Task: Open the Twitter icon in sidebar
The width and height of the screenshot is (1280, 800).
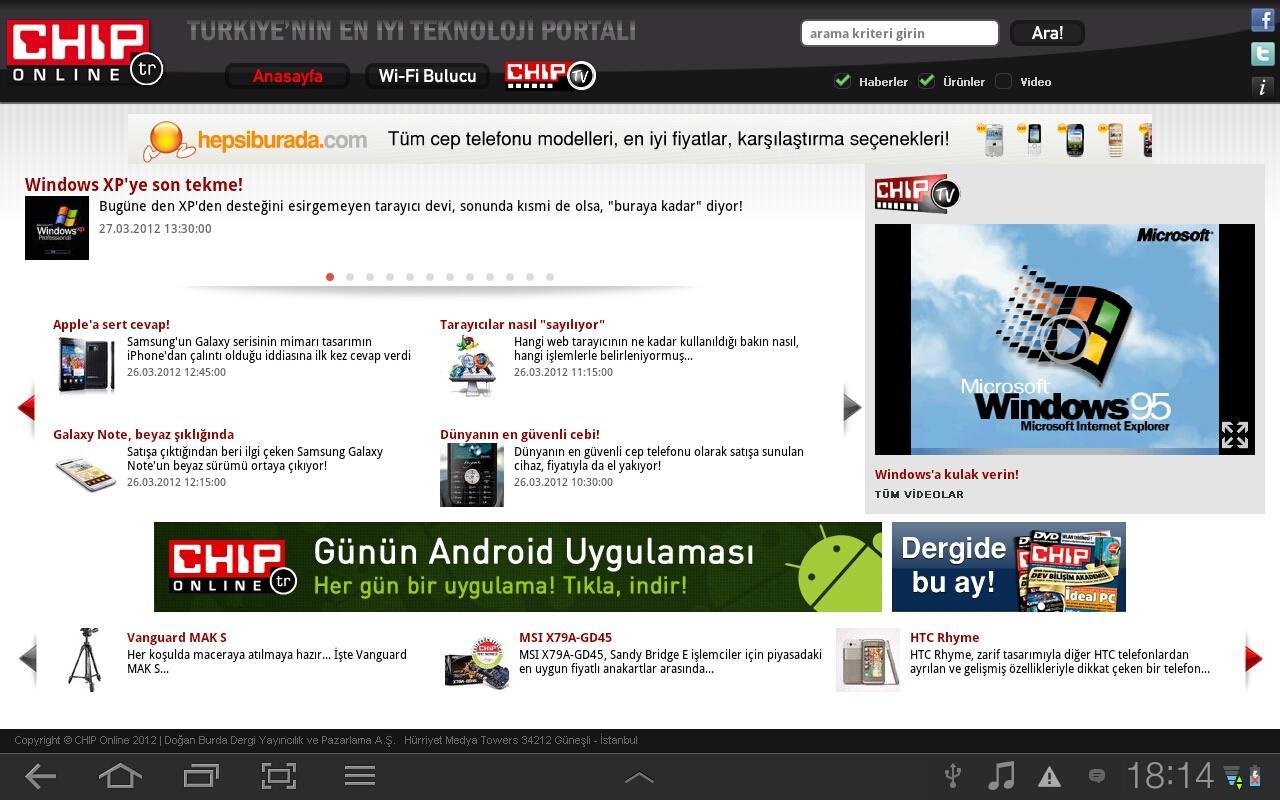Action: 1263,53
